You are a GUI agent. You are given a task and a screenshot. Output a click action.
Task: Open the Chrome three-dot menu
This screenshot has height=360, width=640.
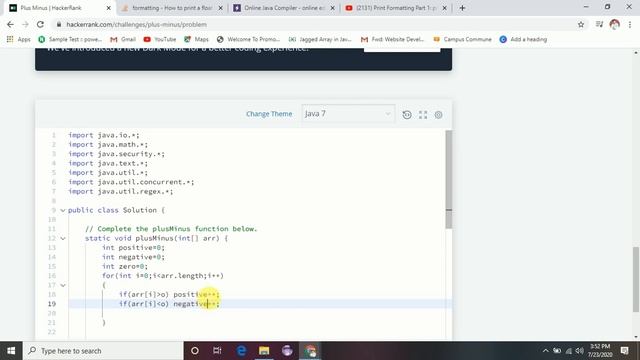pos(630,24)
